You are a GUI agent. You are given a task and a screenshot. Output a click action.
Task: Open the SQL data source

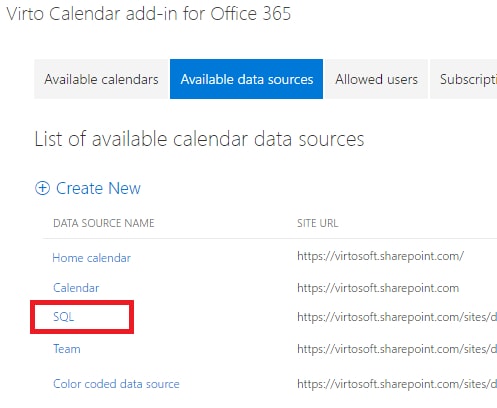[x=64, y=316]
